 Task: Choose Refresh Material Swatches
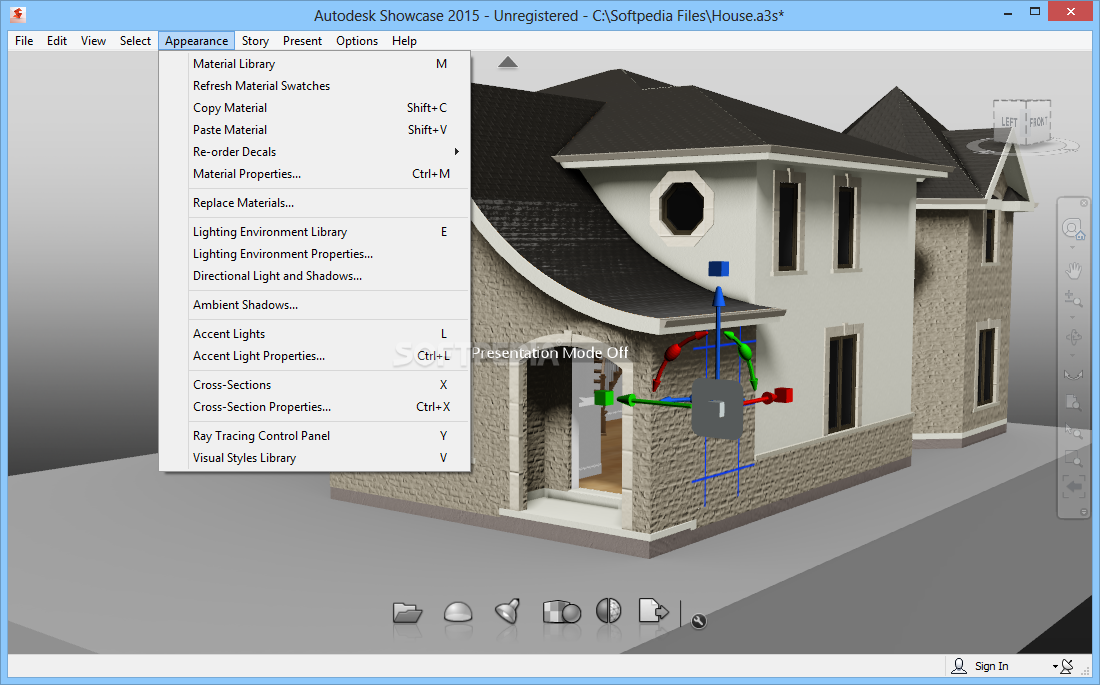coord(314,86)
